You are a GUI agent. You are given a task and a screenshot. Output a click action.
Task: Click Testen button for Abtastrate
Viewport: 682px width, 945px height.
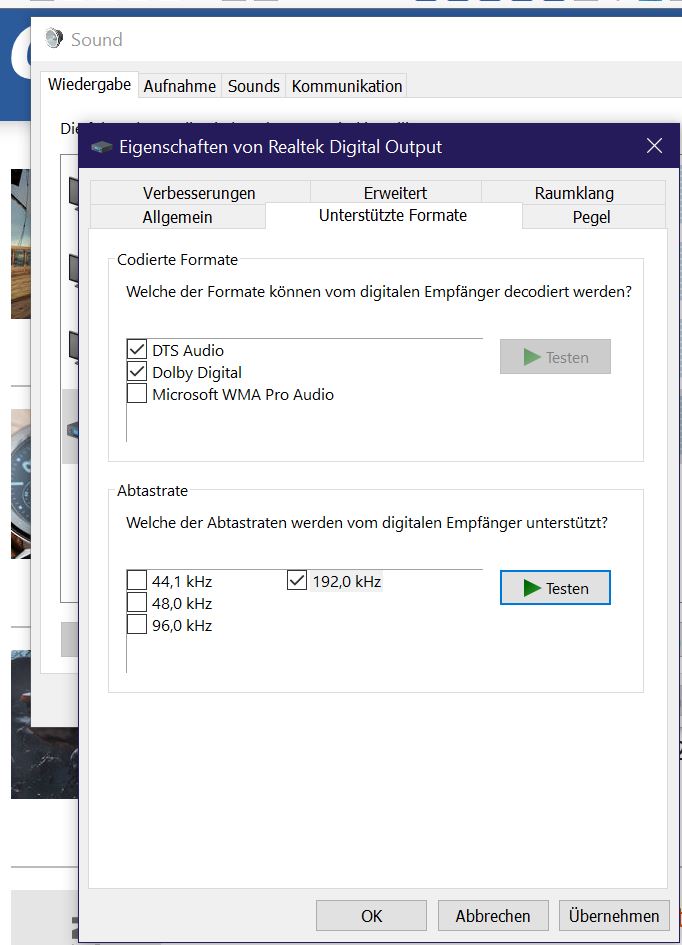point(555,588)
